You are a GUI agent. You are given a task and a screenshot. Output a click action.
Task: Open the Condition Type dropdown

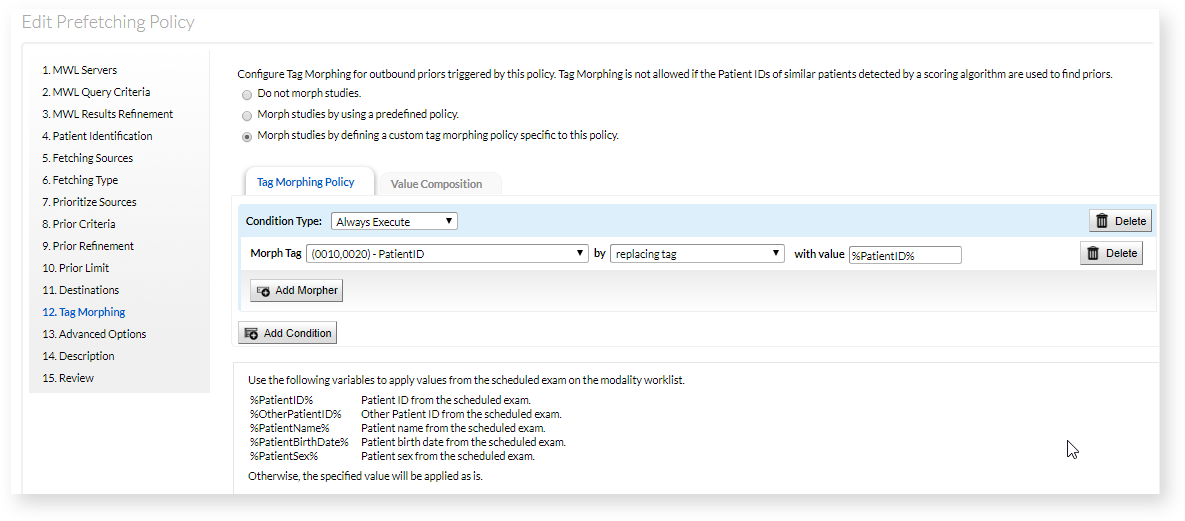coord(394,222)
